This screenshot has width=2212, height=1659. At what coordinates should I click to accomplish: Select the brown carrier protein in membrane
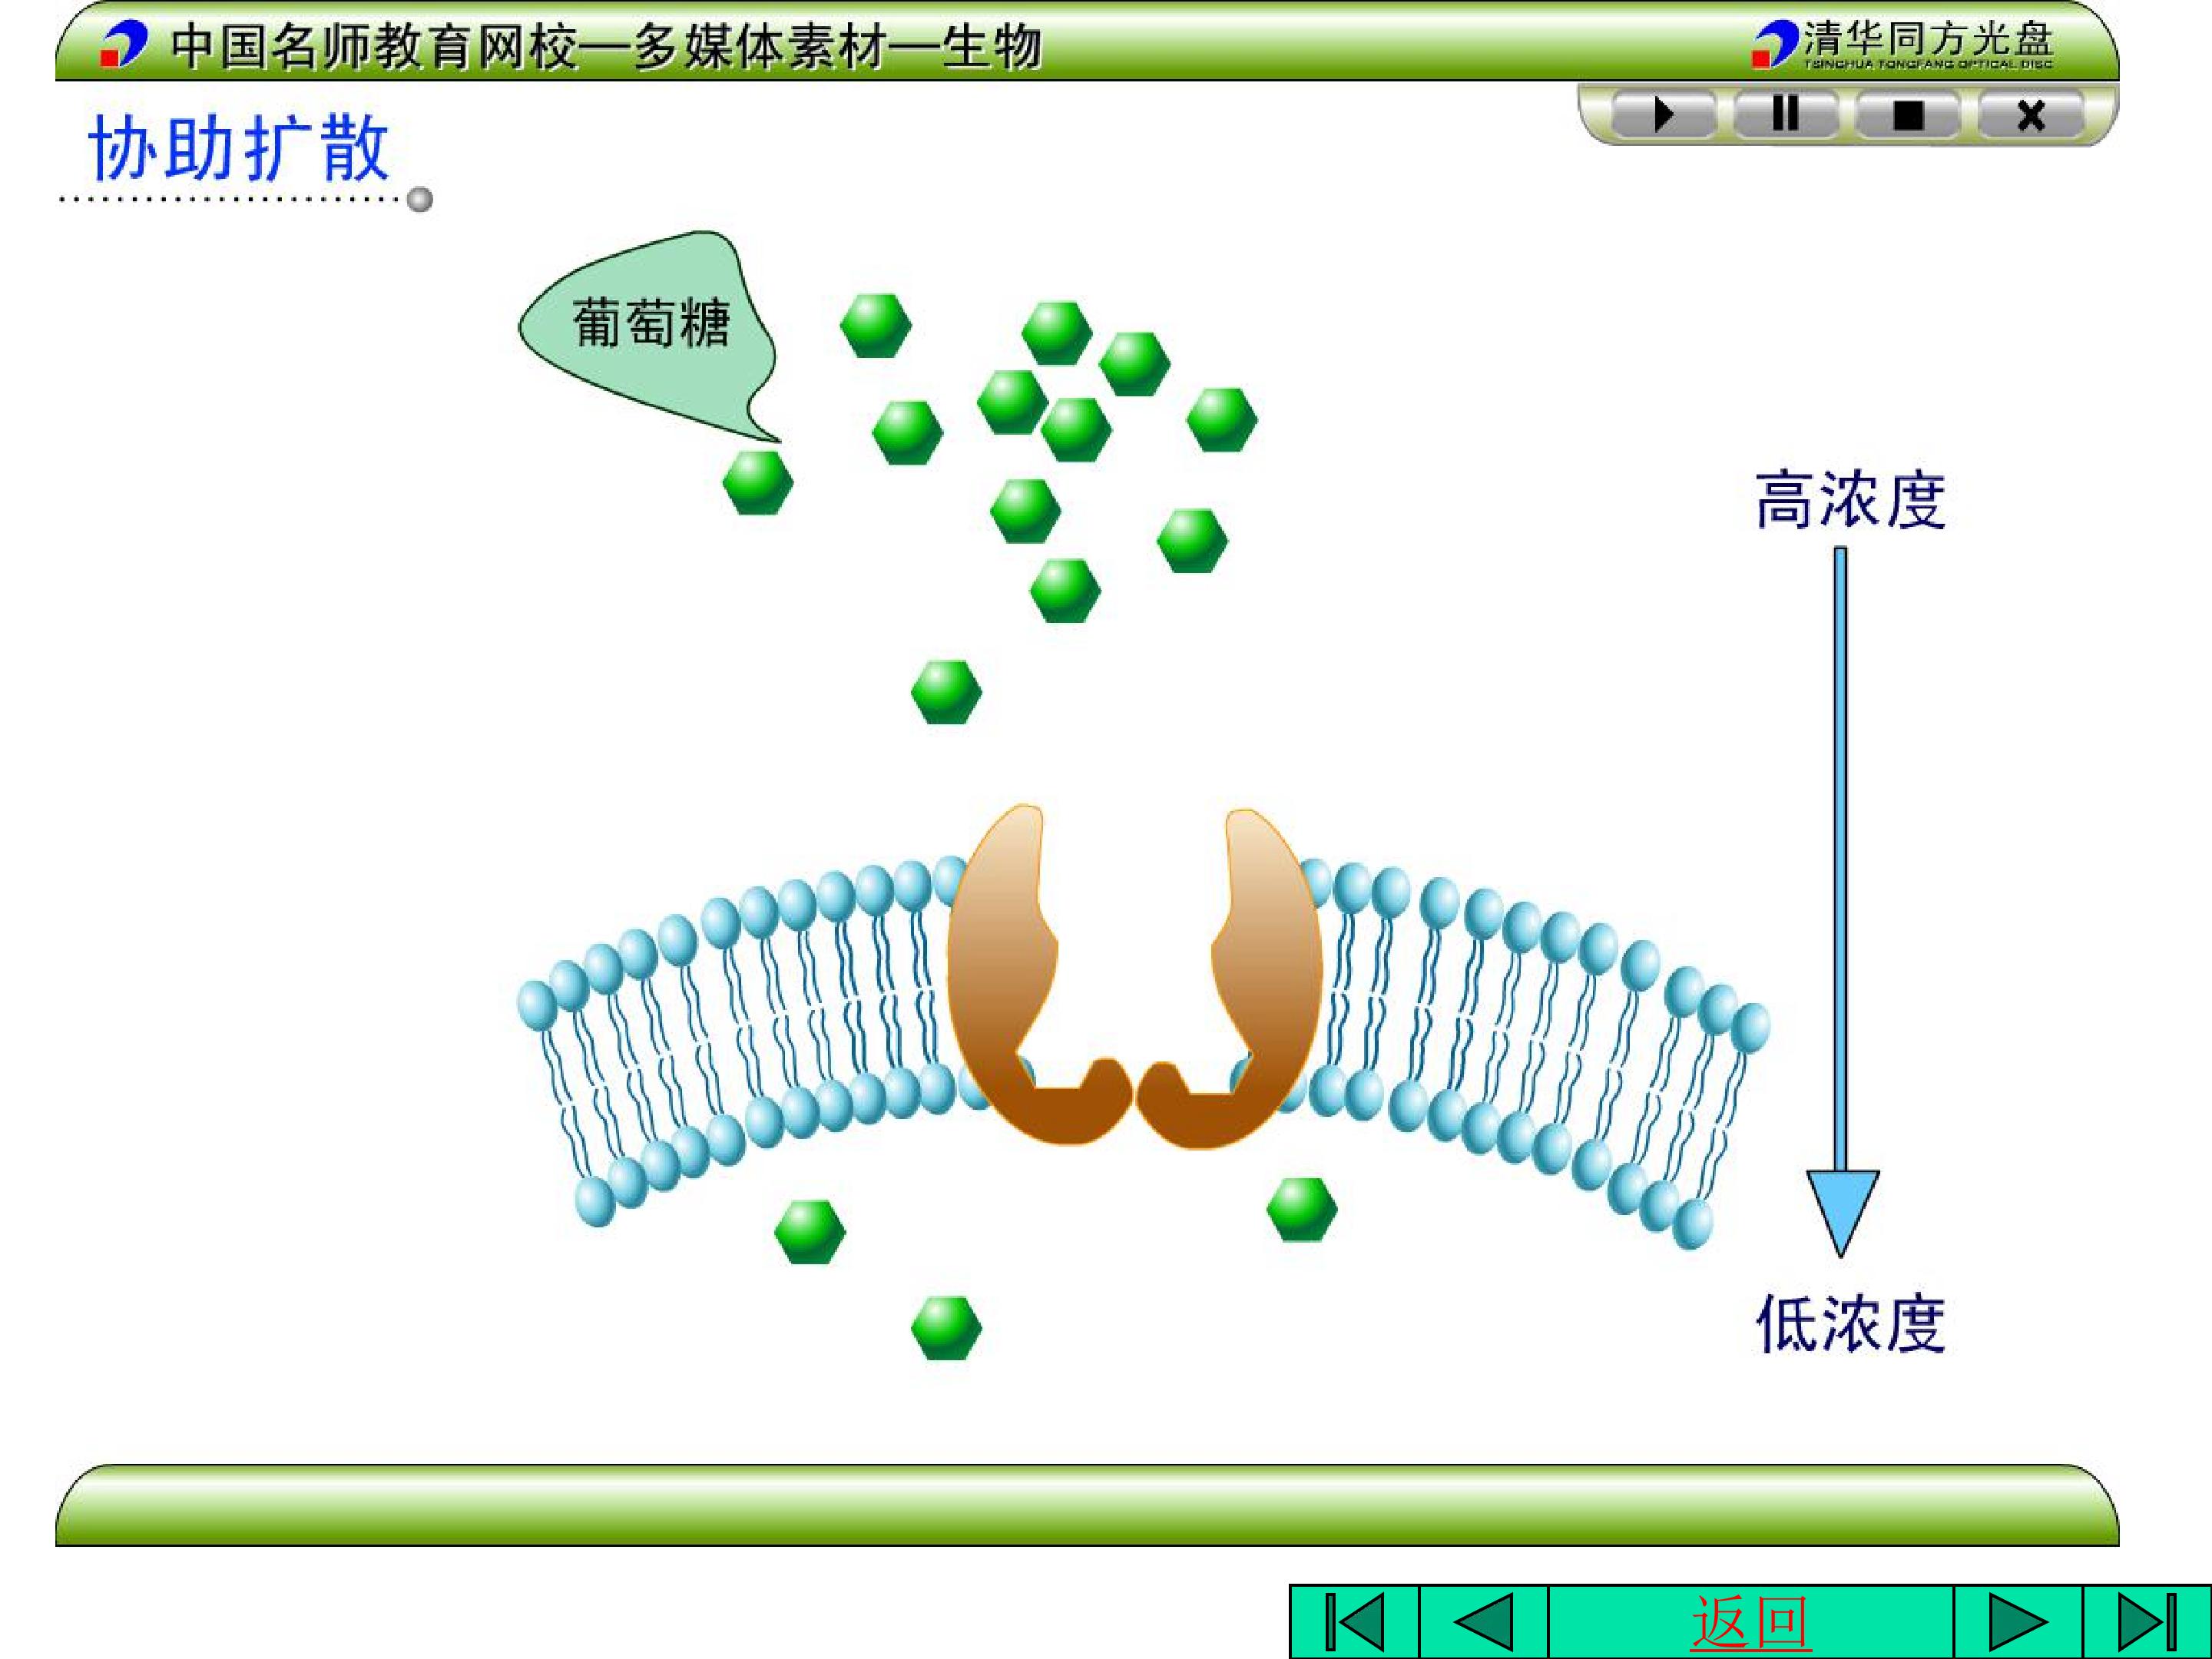pos(1135,976)
